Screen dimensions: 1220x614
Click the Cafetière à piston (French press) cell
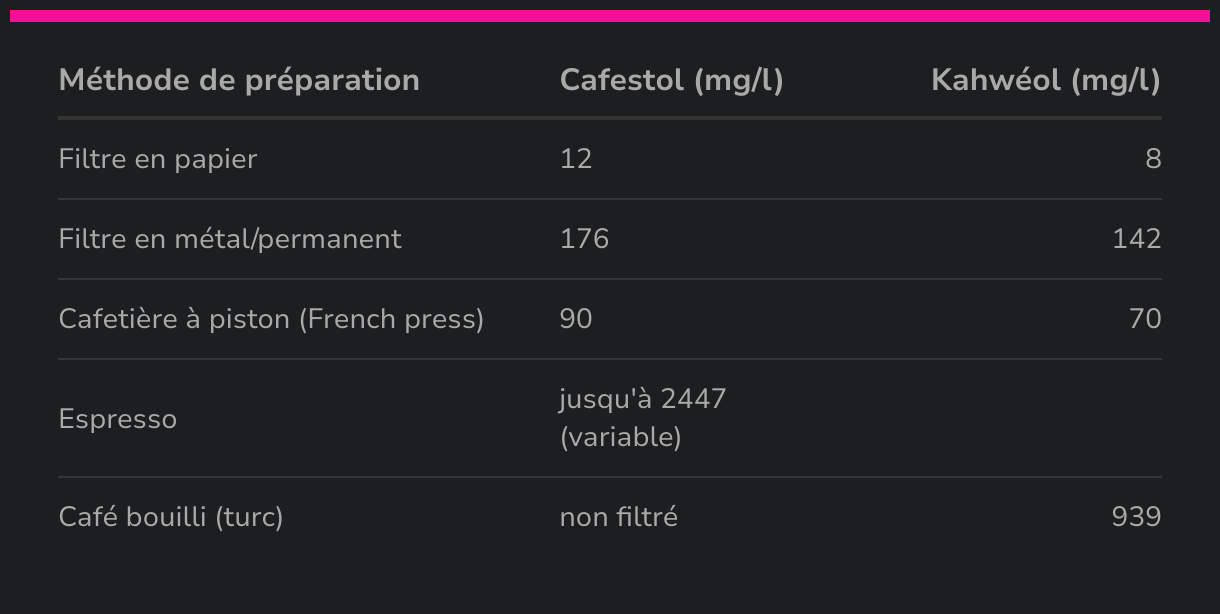[x=271, y=319]
